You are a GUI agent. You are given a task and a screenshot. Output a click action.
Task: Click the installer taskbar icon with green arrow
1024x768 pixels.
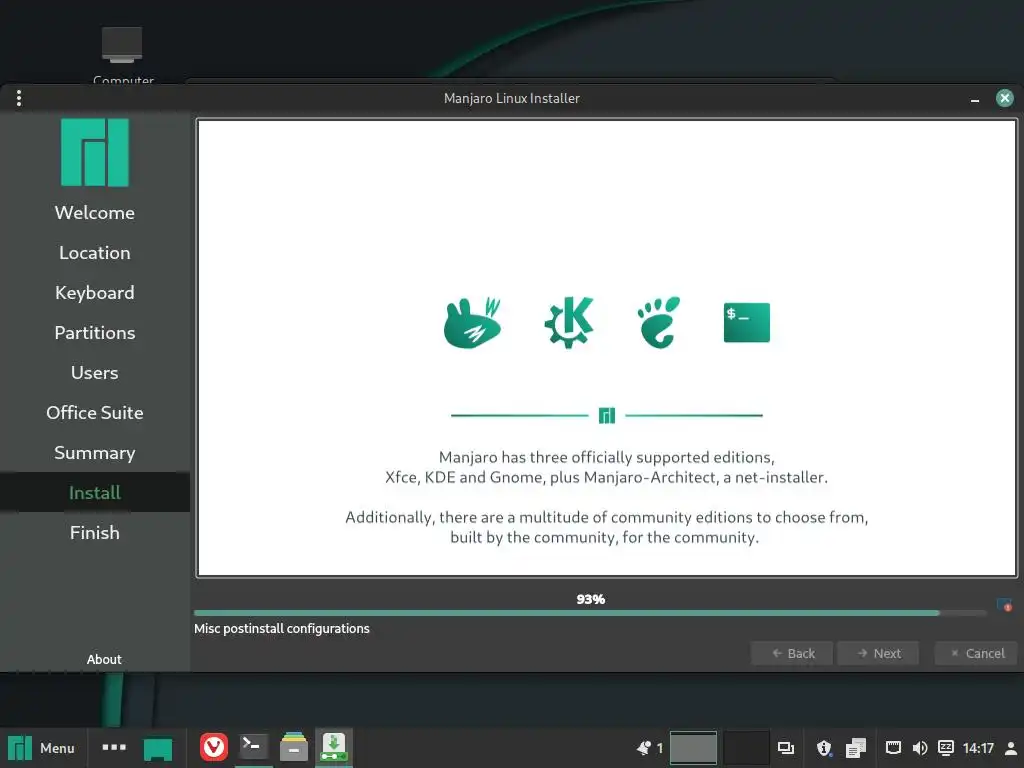pos(334,747)
